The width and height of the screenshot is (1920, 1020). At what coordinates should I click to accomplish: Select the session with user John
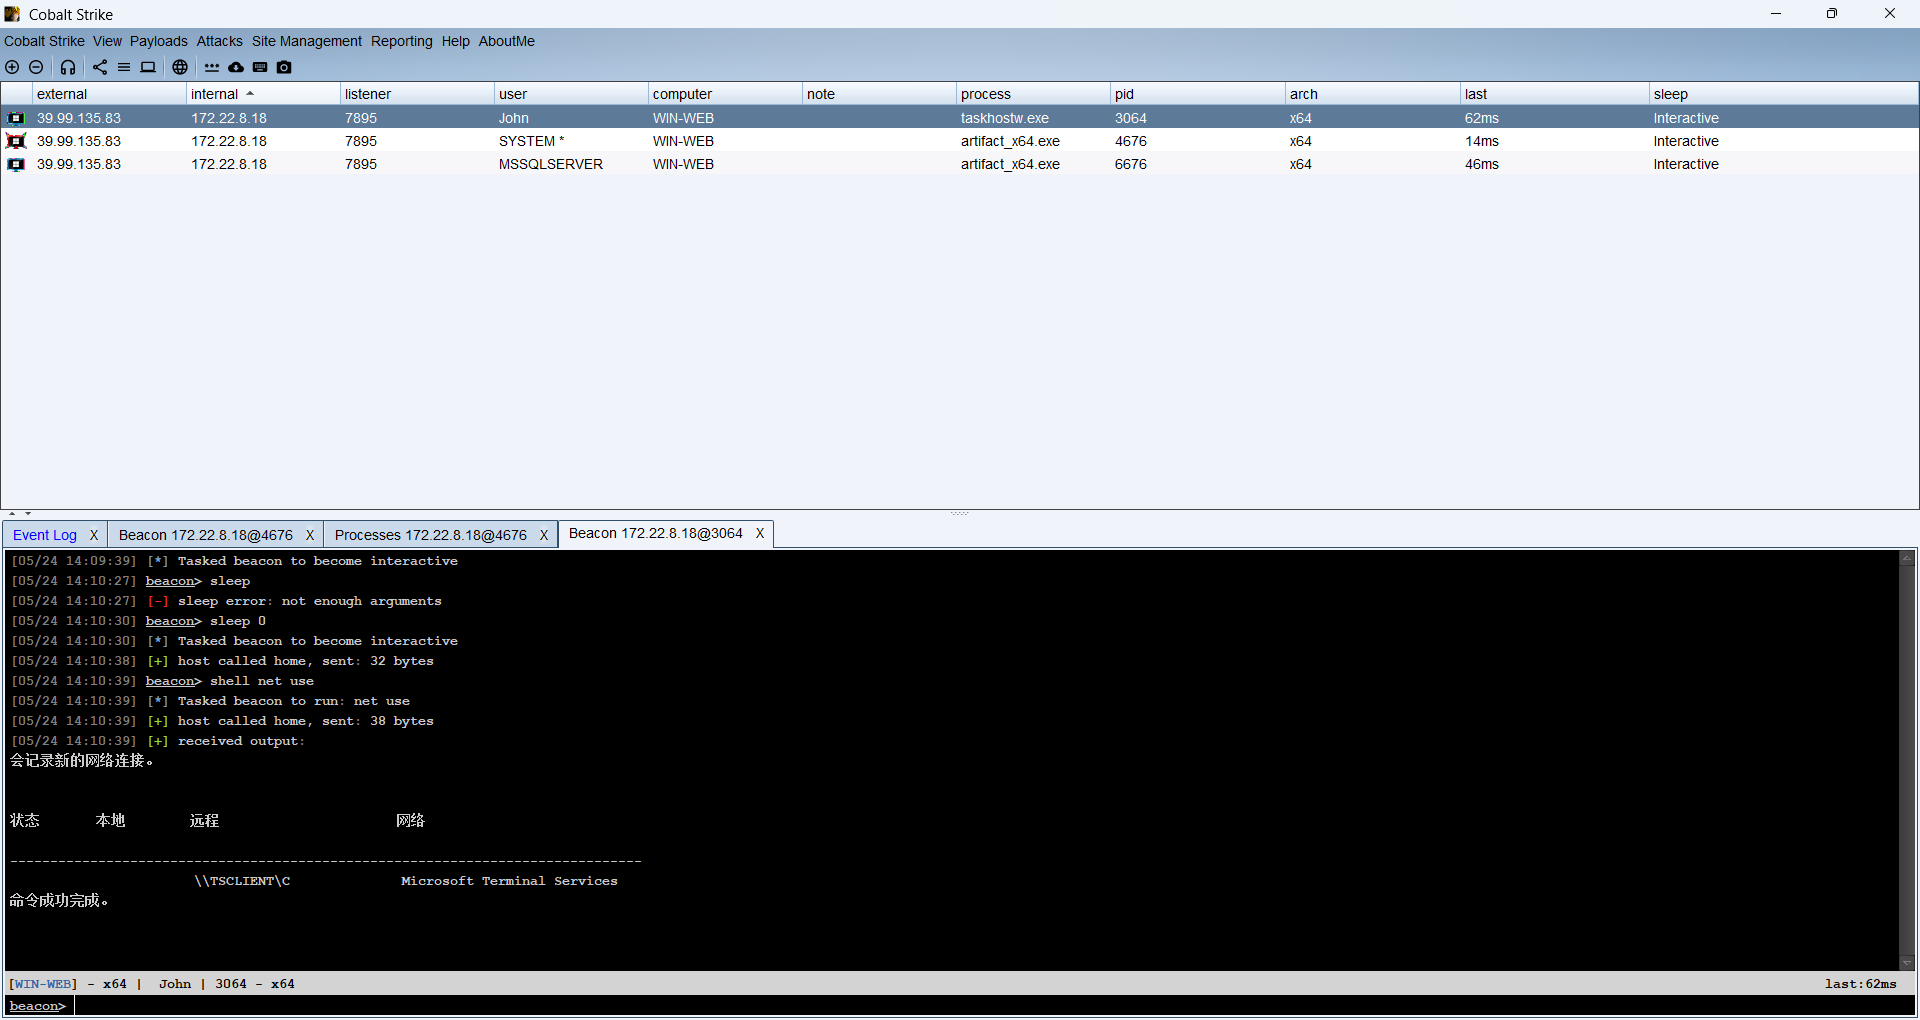[x=960, y=118]
